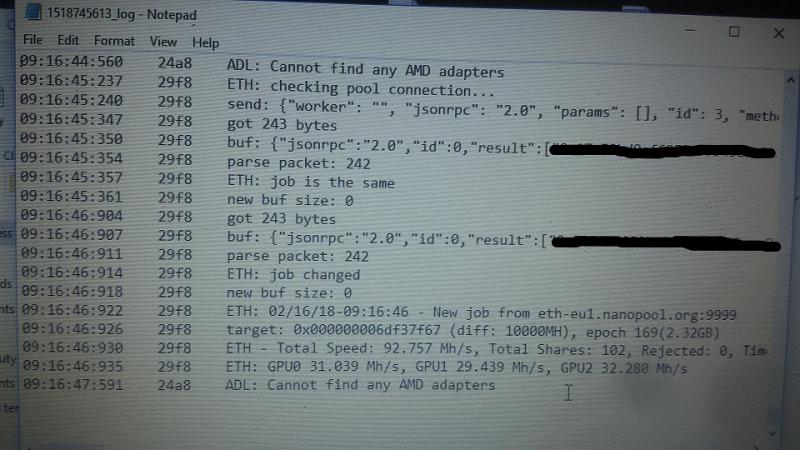Close the Notepad log window
Viewport: 800px width, 450px height.
click(x=779, y=34)
